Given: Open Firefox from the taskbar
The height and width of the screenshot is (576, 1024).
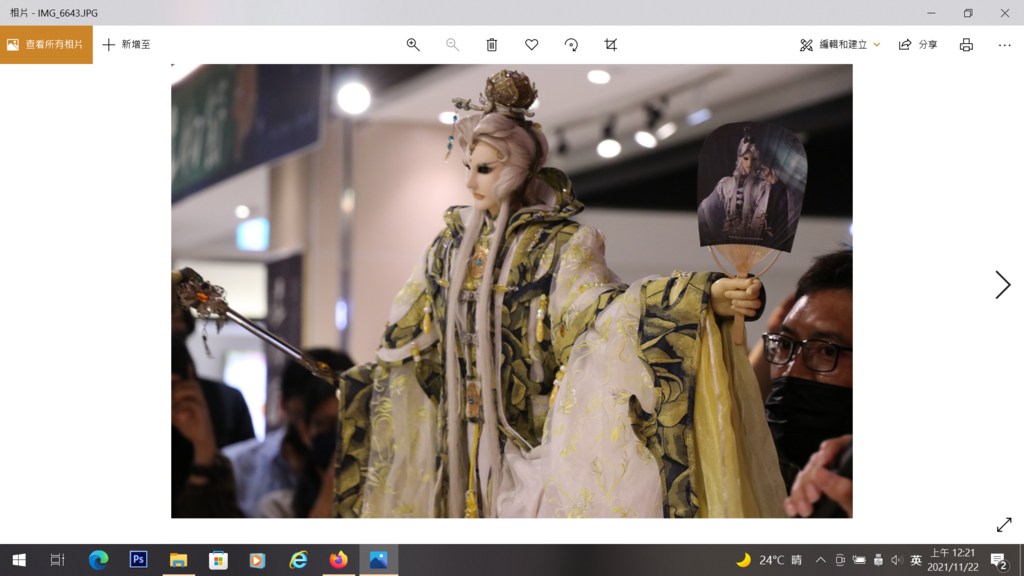Looking at the screenshot, I should click(338, 560).
